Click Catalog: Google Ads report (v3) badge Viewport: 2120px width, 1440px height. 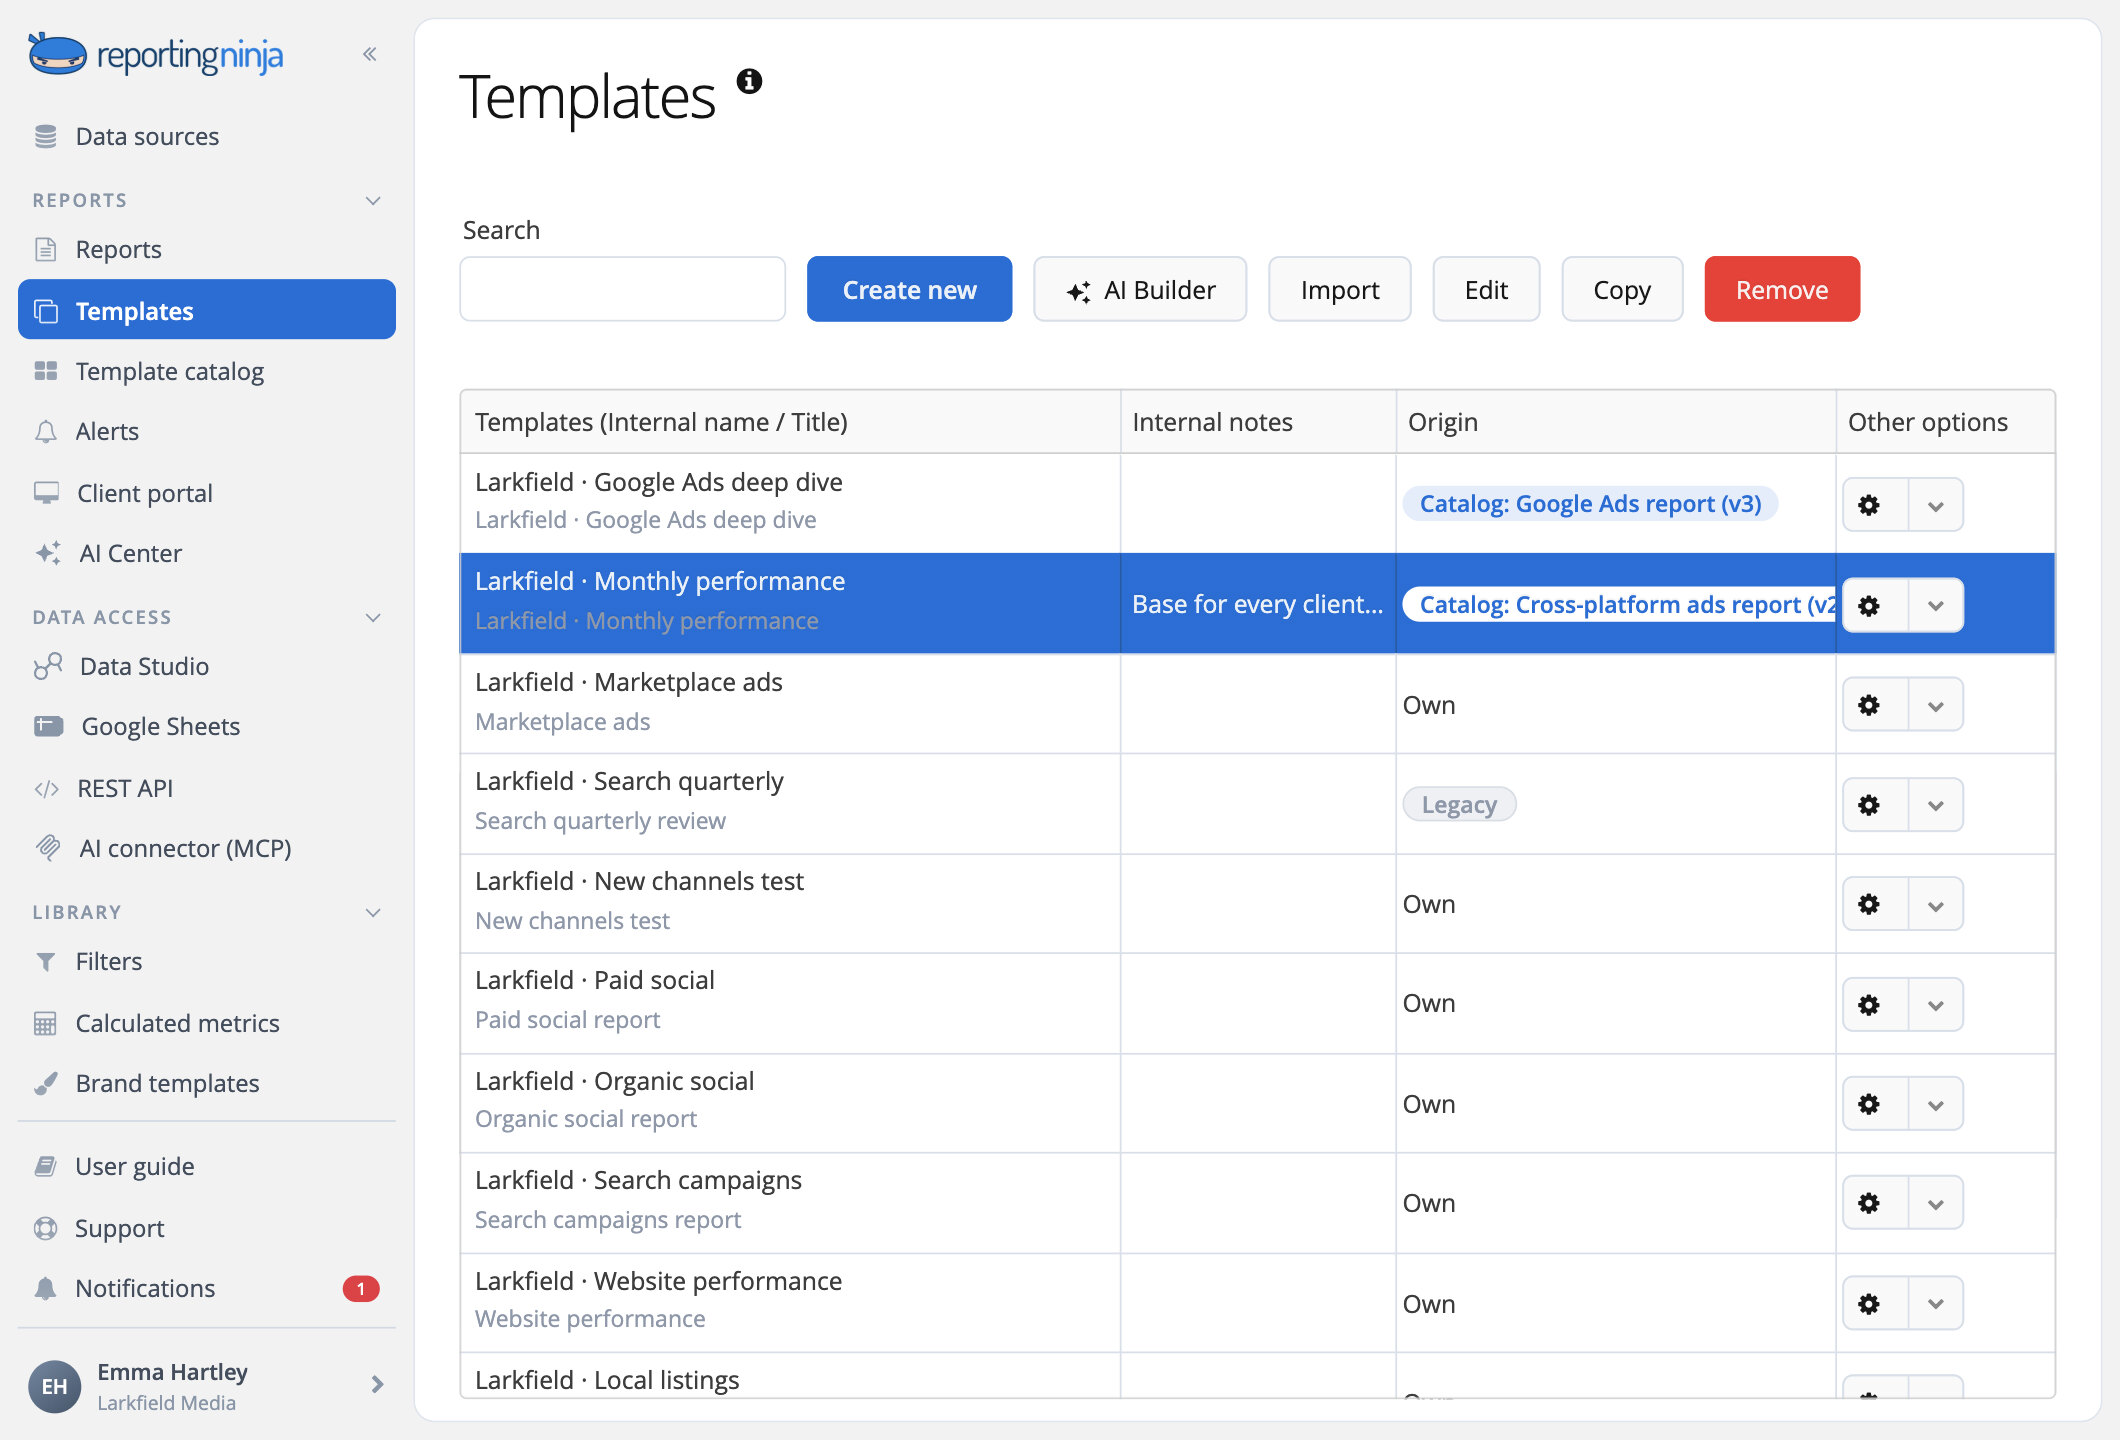1590,504
